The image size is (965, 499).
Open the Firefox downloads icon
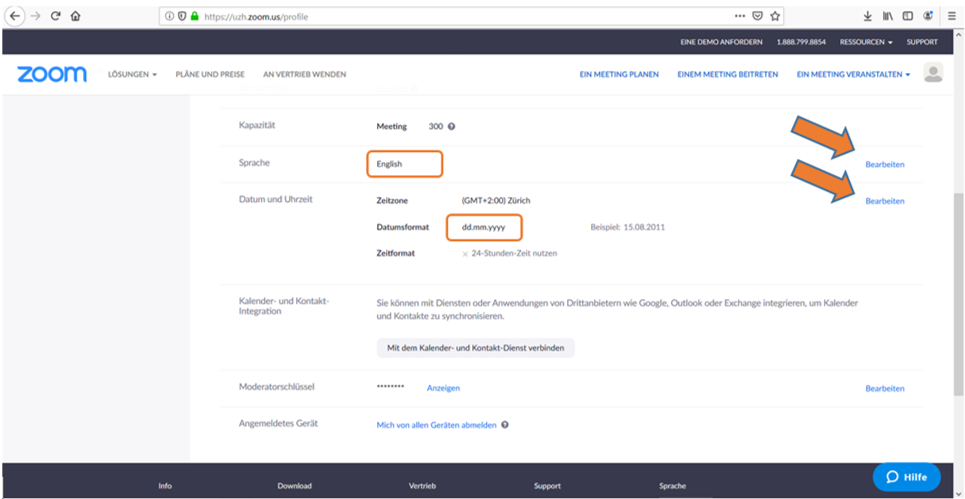point(867,16)
